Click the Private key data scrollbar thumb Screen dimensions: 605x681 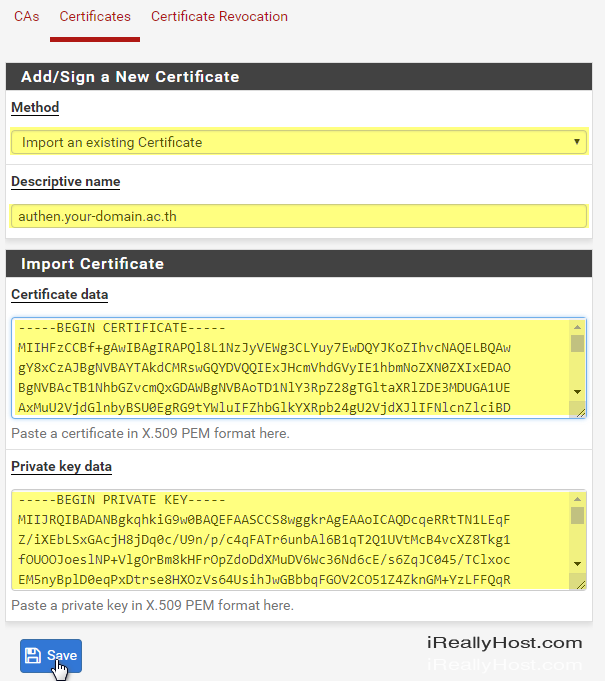pos(577,516)
